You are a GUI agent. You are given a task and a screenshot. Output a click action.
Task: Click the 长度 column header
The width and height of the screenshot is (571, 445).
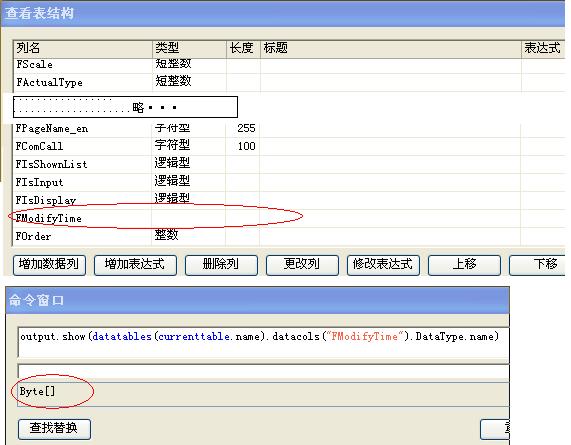point(243,48)
